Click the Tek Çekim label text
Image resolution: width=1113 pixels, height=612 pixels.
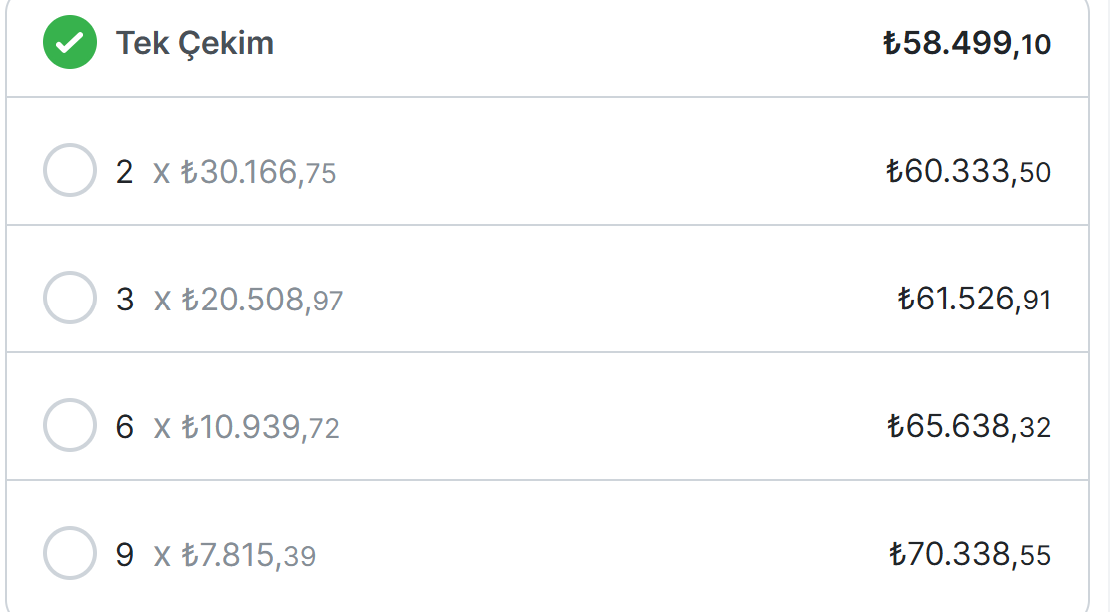tap(194, 44)
